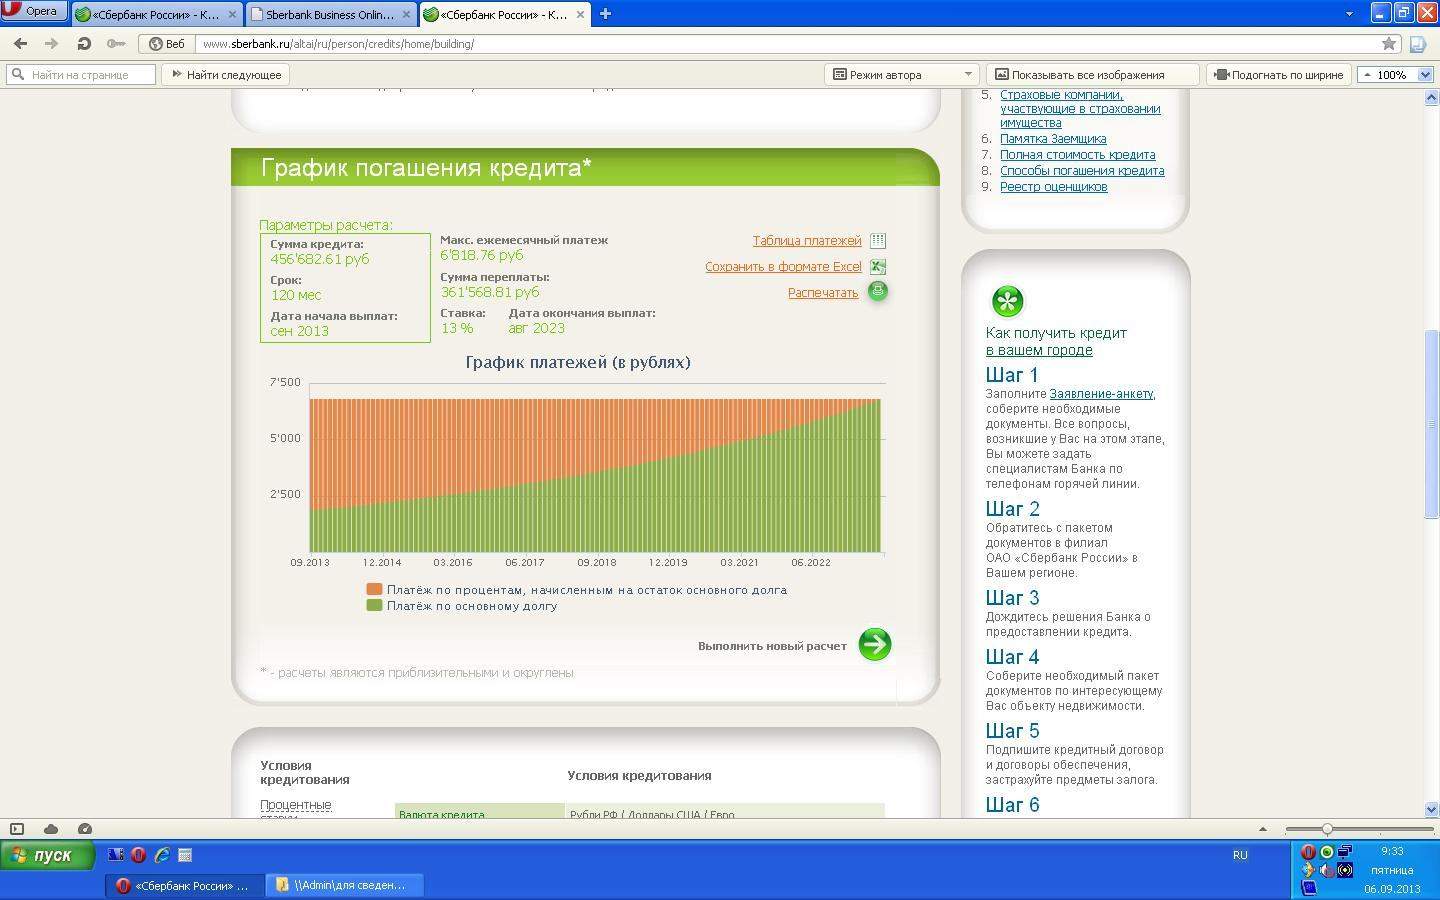Toggle Показывать все изображения
The width and height of the screenshot is (1440, 900).
click(x=1092, y=75)
